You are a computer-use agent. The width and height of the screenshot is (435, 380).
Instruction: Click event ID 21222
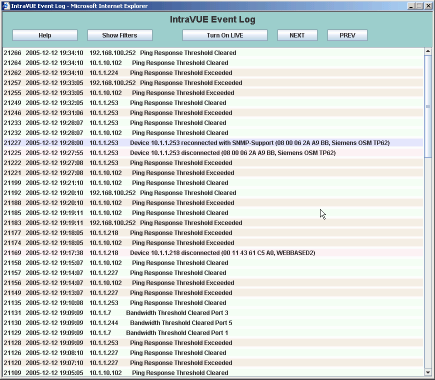pyautogui.click(x=12, y=163)
